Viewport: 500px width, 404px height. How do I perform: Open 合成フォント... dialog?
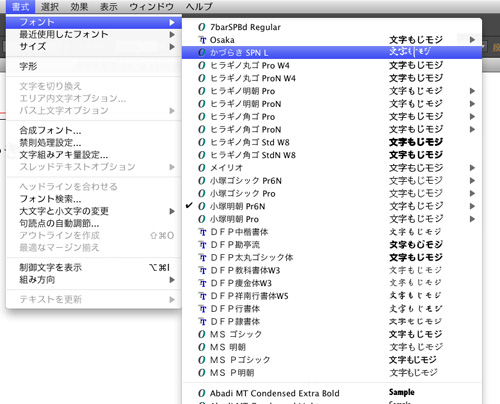94,130
